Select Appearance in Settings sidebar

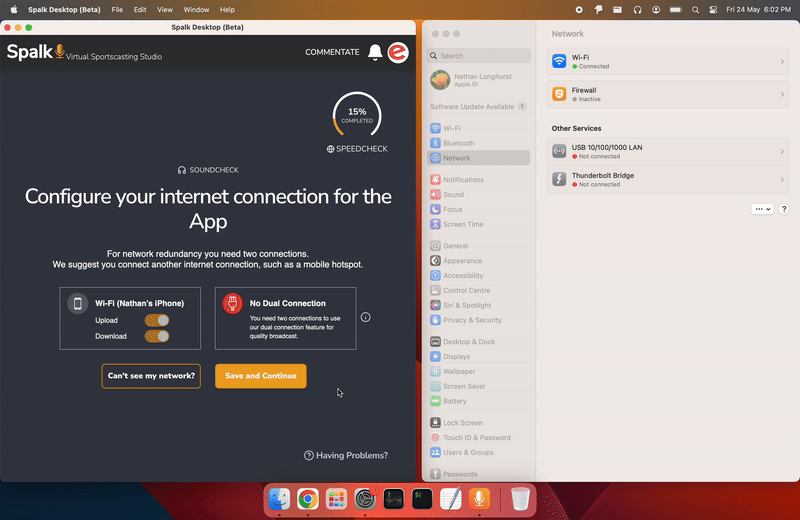pyautogui.click(x=479, y=261)
